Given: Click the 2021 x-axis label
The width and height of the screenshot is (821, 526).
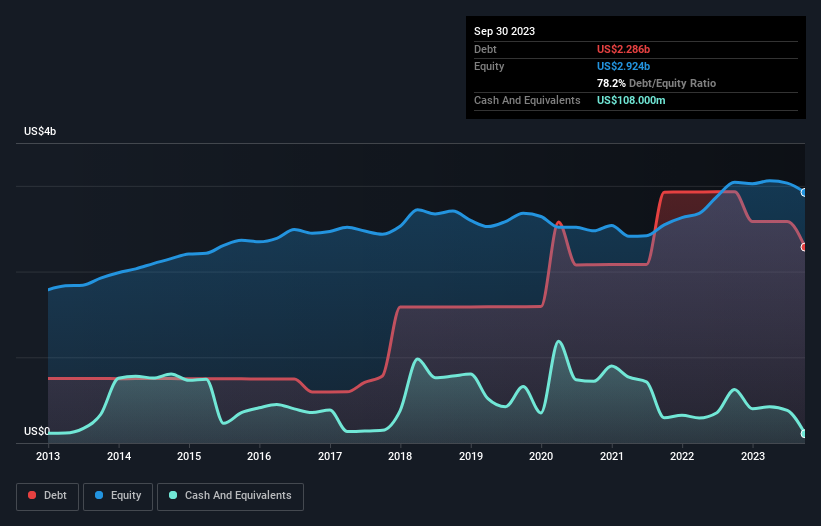Looking at the screenshot, I should [612, 456].
